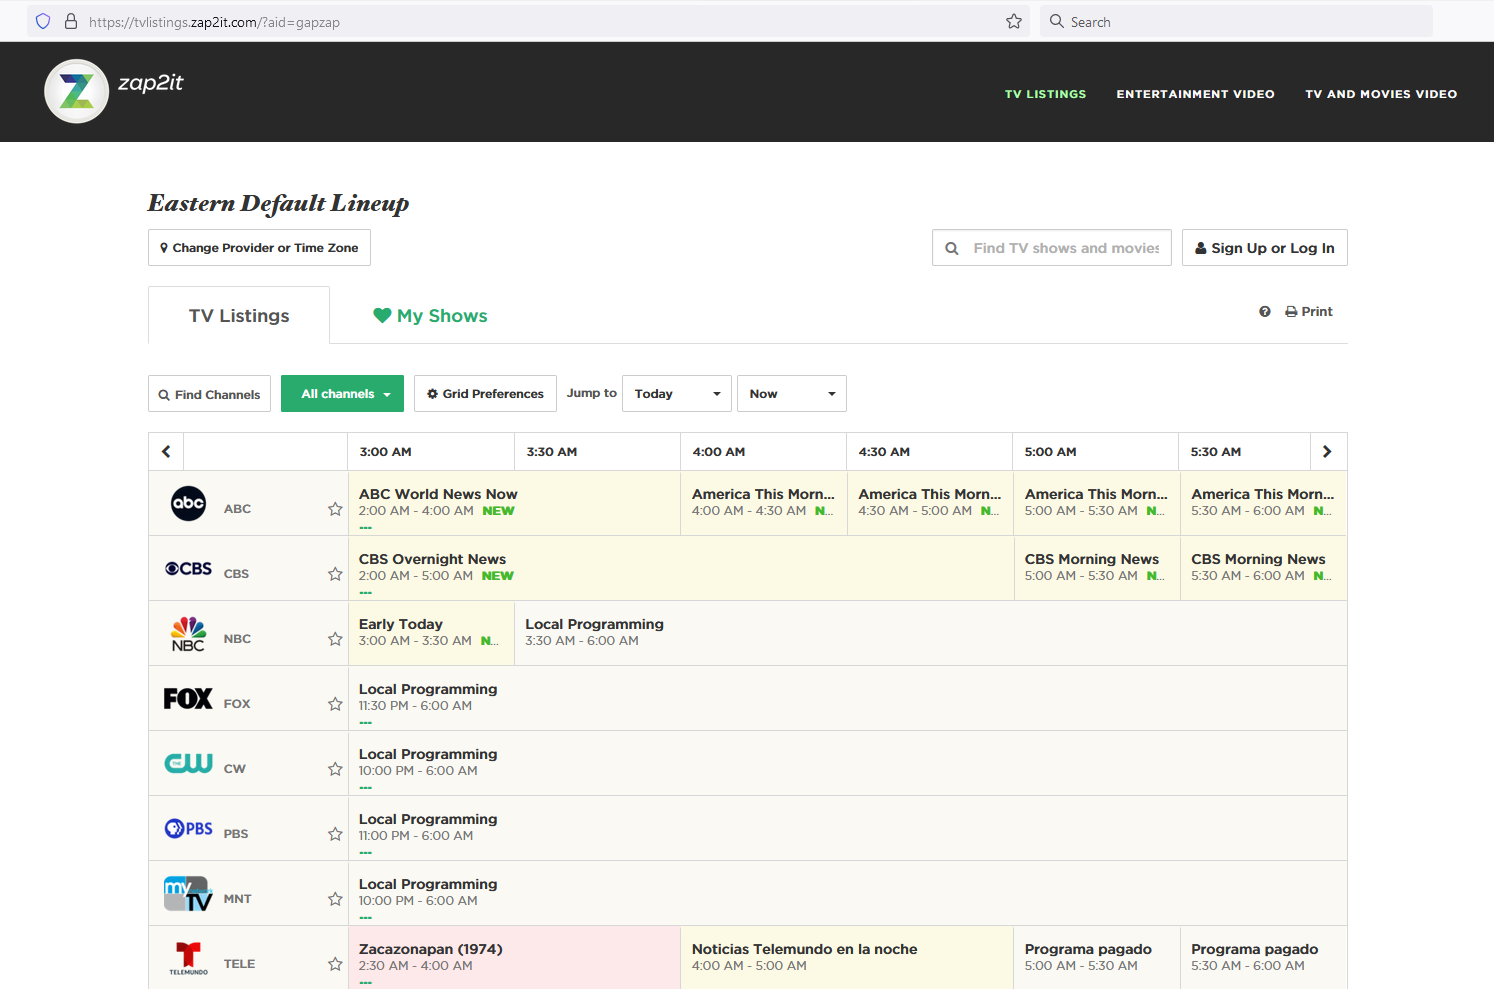Favorite the NBC channel star
The width and height of the screenshot is (1494, 989).
click(335, 639)
